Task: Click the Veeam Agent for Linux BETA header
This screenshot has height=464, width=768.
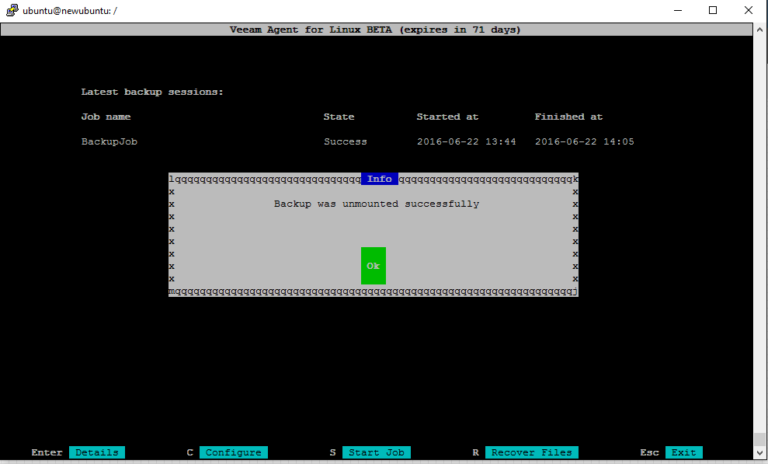Action: point(375,29)
